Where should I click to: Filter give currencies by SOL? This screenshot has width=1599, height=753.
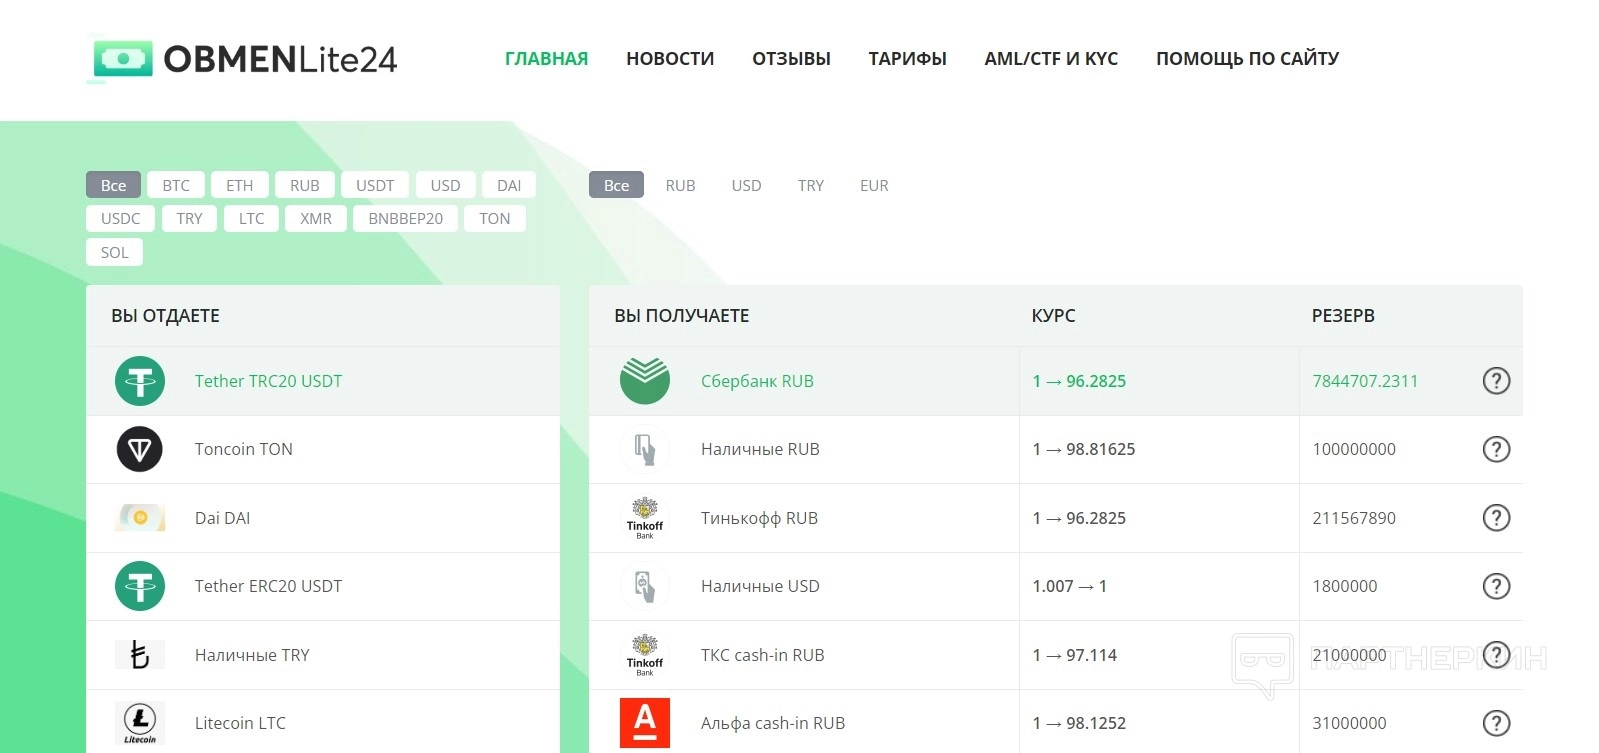click(114, 252)
